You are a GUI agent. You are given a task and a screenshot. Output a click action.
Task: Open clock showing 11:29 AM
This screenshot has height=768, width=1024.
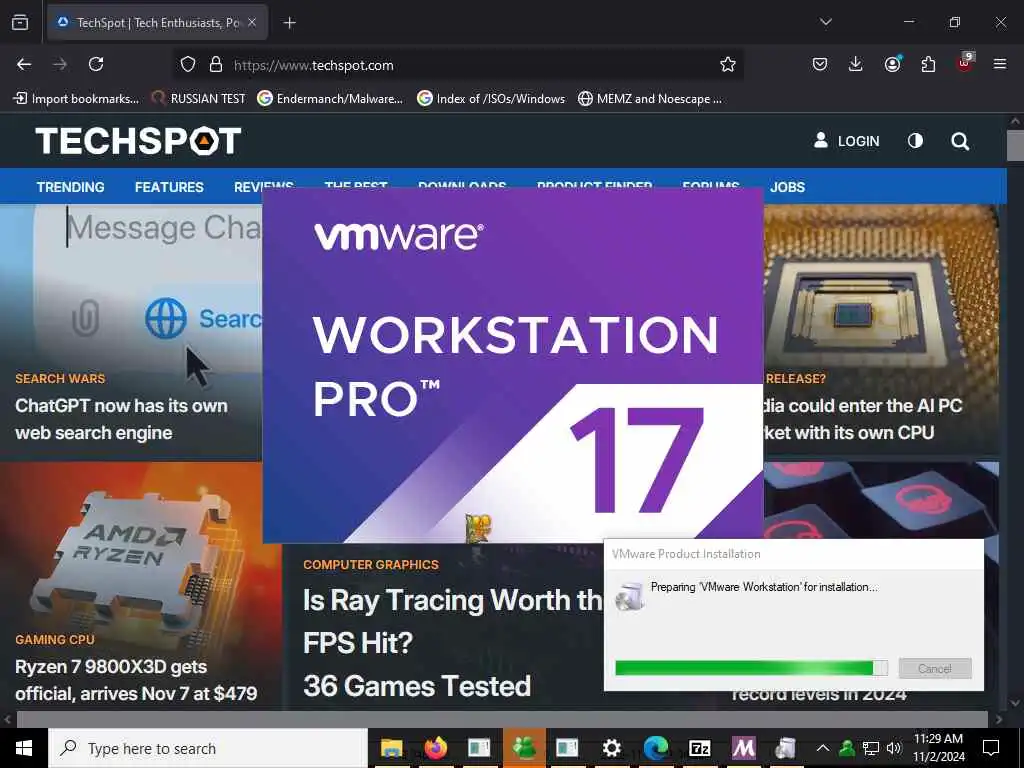pyautogui.click(x=938, y=748)
